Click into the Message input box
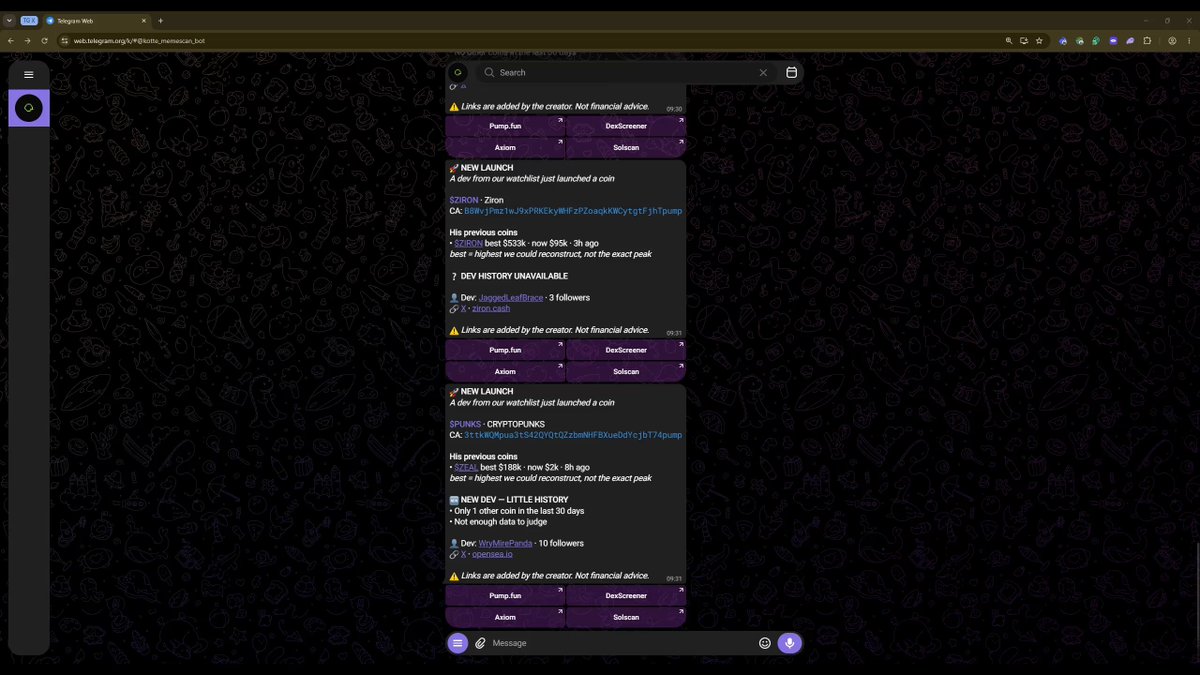Screen dimensions: 1200x675 click(x=622, y=643)
